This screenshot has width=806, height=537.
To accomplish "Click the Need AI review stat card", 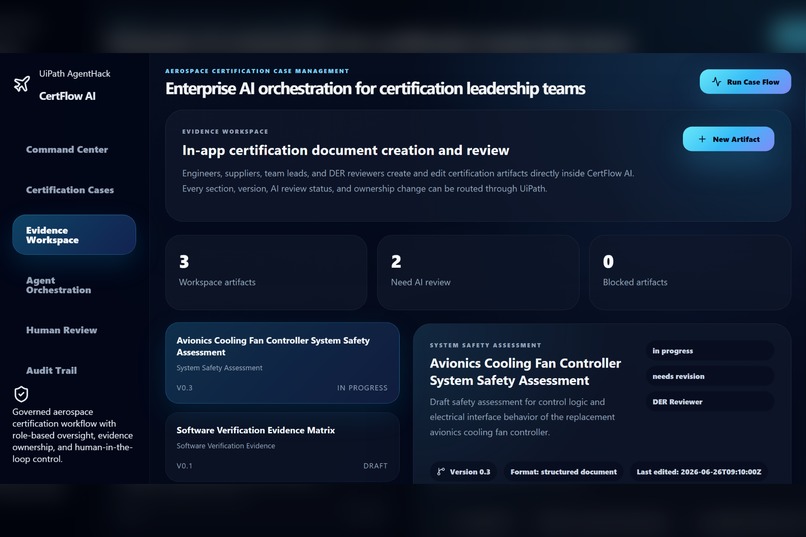I will coord(478,272).
